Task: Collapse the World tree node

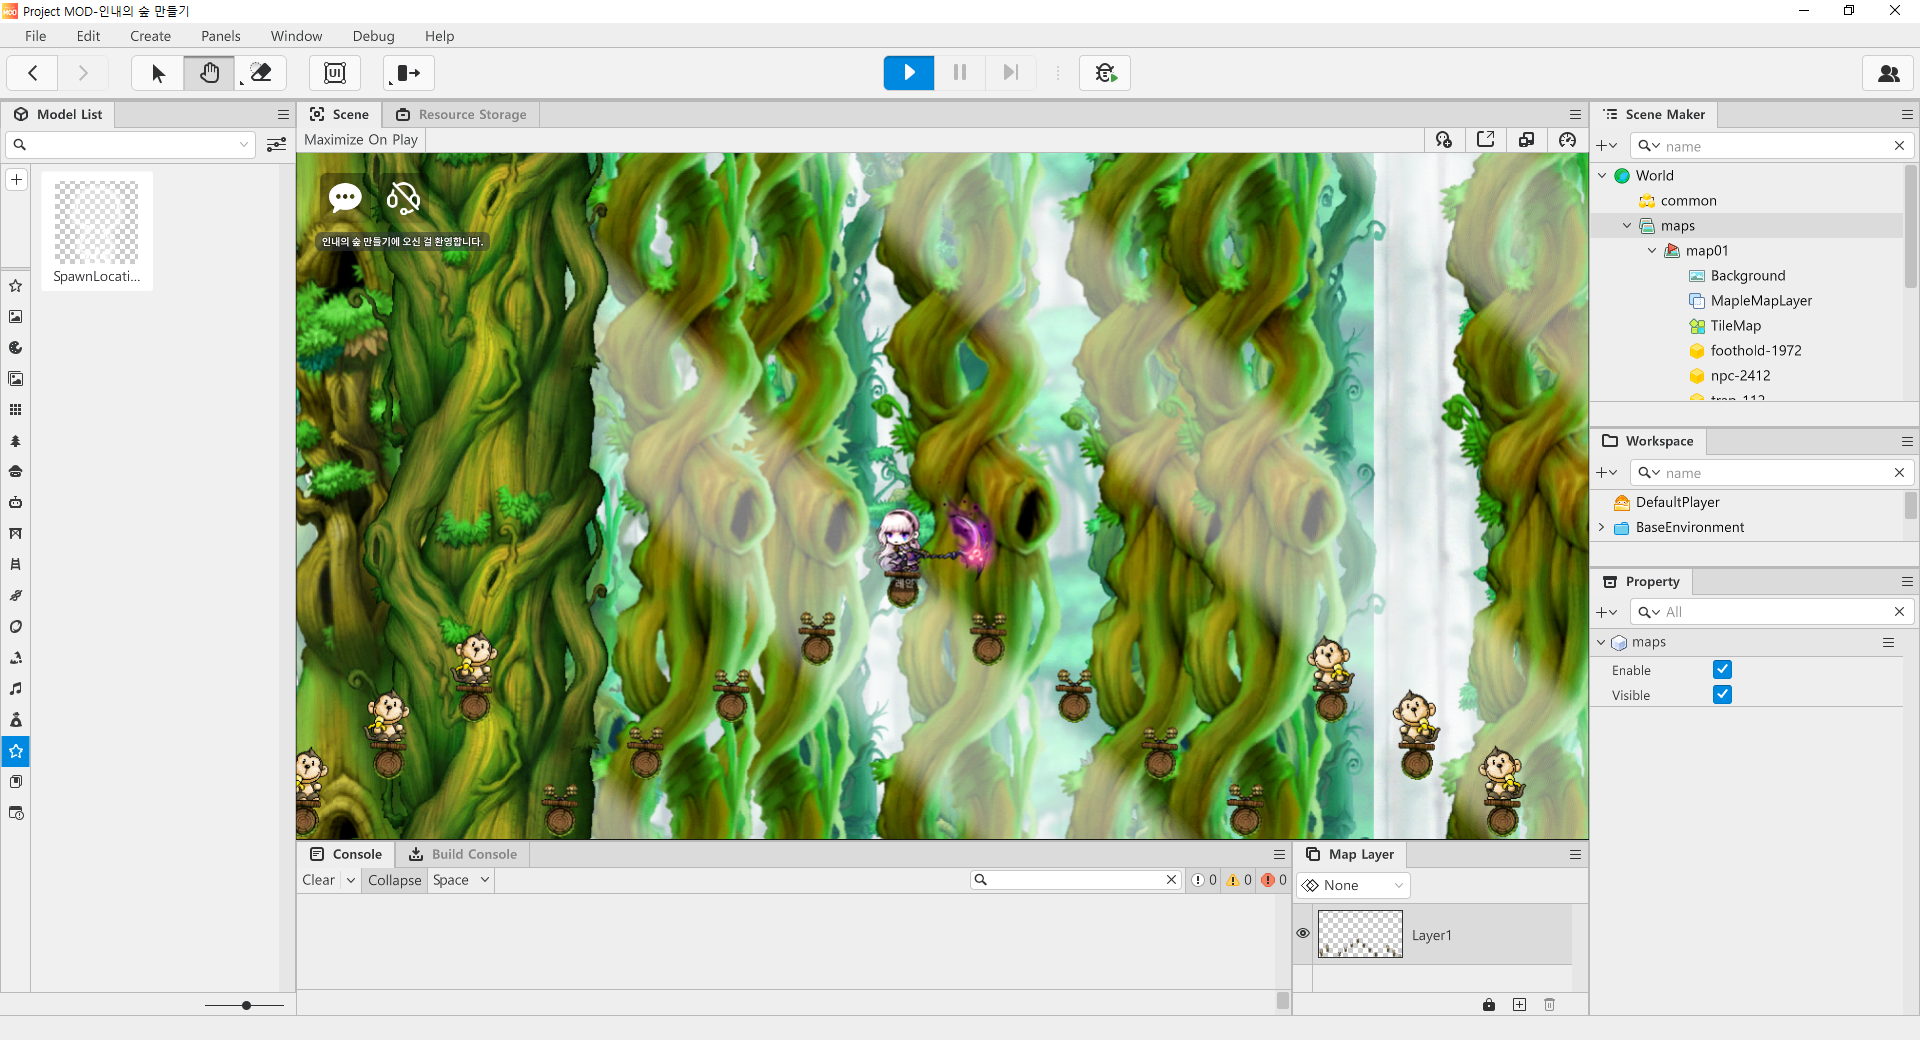Action: point(1603,176)
